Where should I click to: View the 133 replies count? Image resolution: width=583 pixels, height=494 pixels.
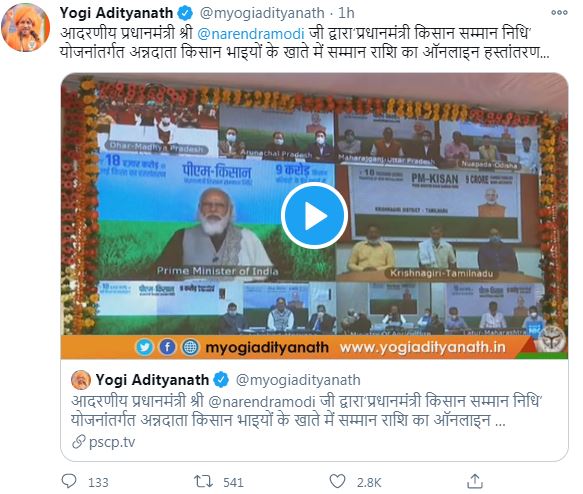[98, 482]
